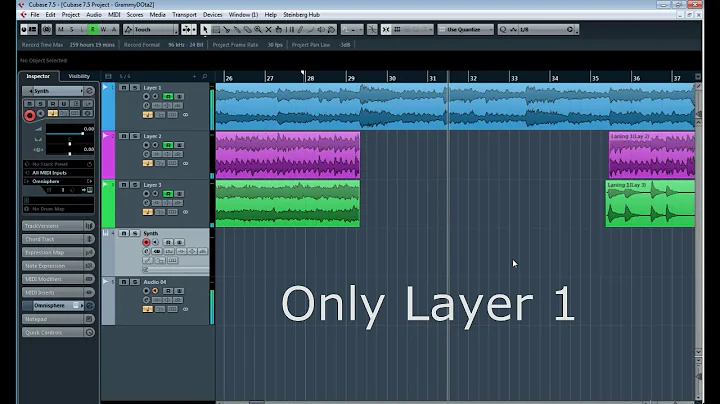
Task: Select the Mute X tool
Action: point(269,29)
